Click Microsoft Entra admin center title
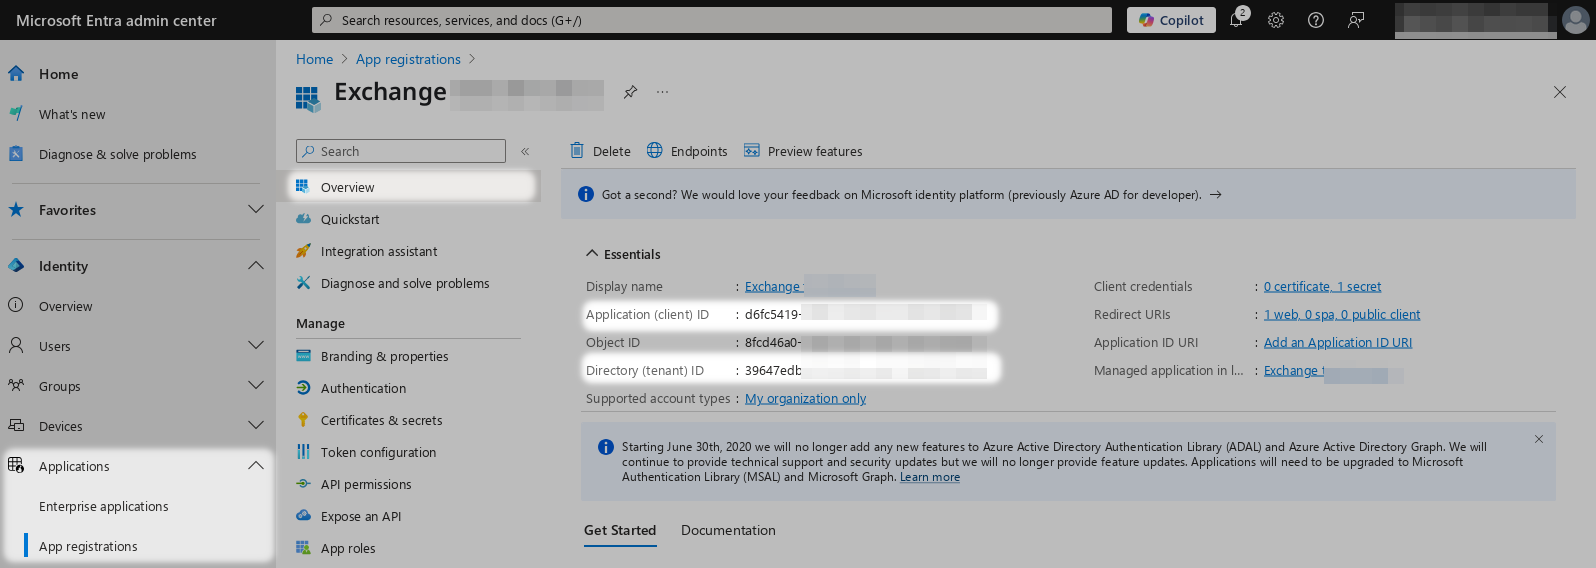This screenshot has width=1596, height=568. pos(116,20)
